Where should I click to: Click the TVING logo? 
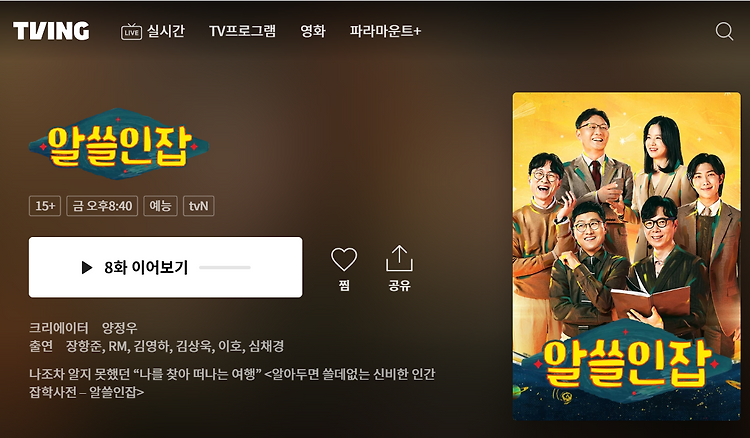click(x=51, y=31)
